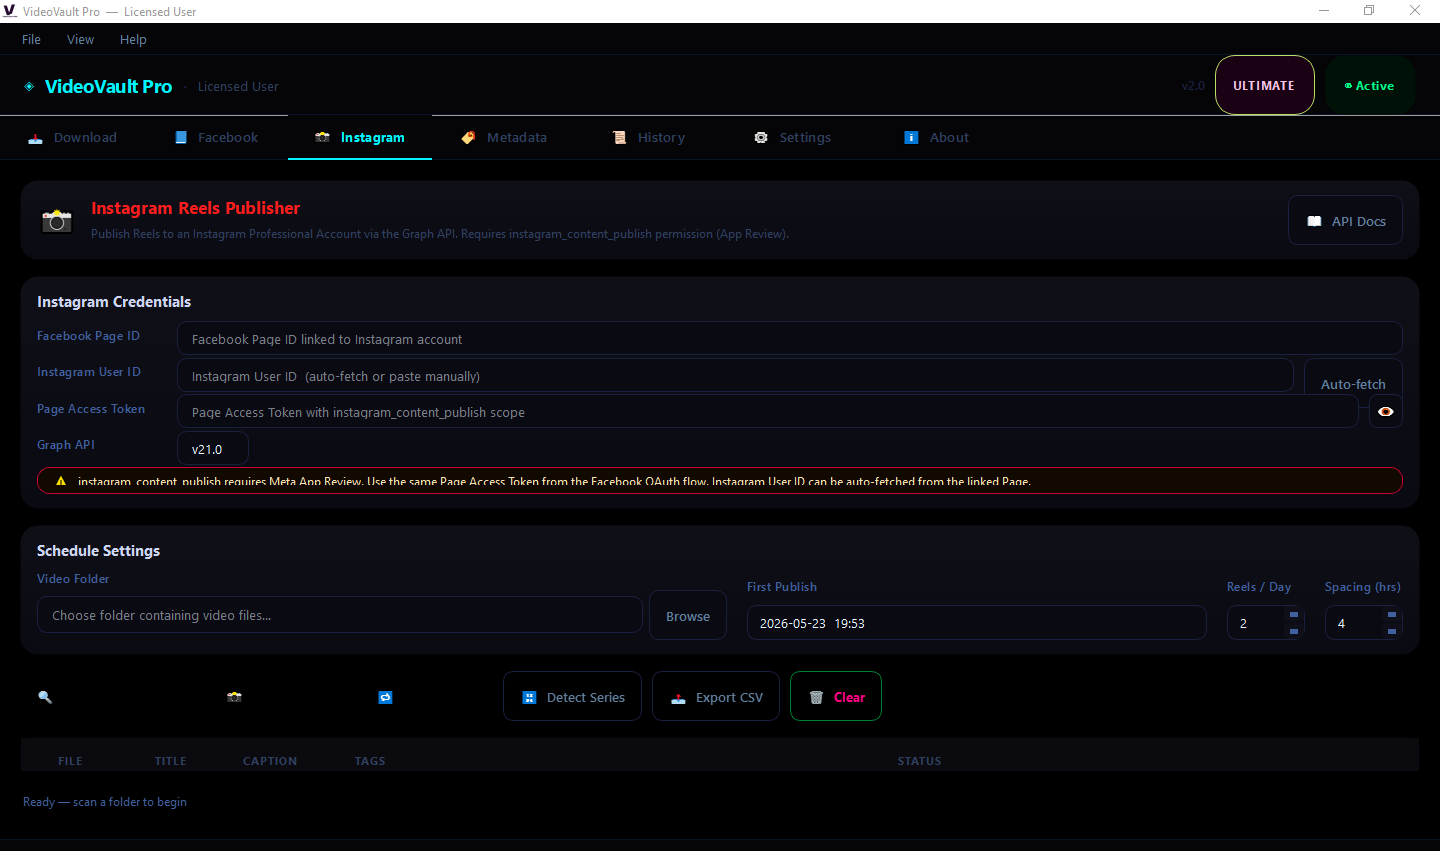Image resolution: width=1440 pixels, height=851 pixels.
Task: Click the Detect Series button
Action: (573, 697)
